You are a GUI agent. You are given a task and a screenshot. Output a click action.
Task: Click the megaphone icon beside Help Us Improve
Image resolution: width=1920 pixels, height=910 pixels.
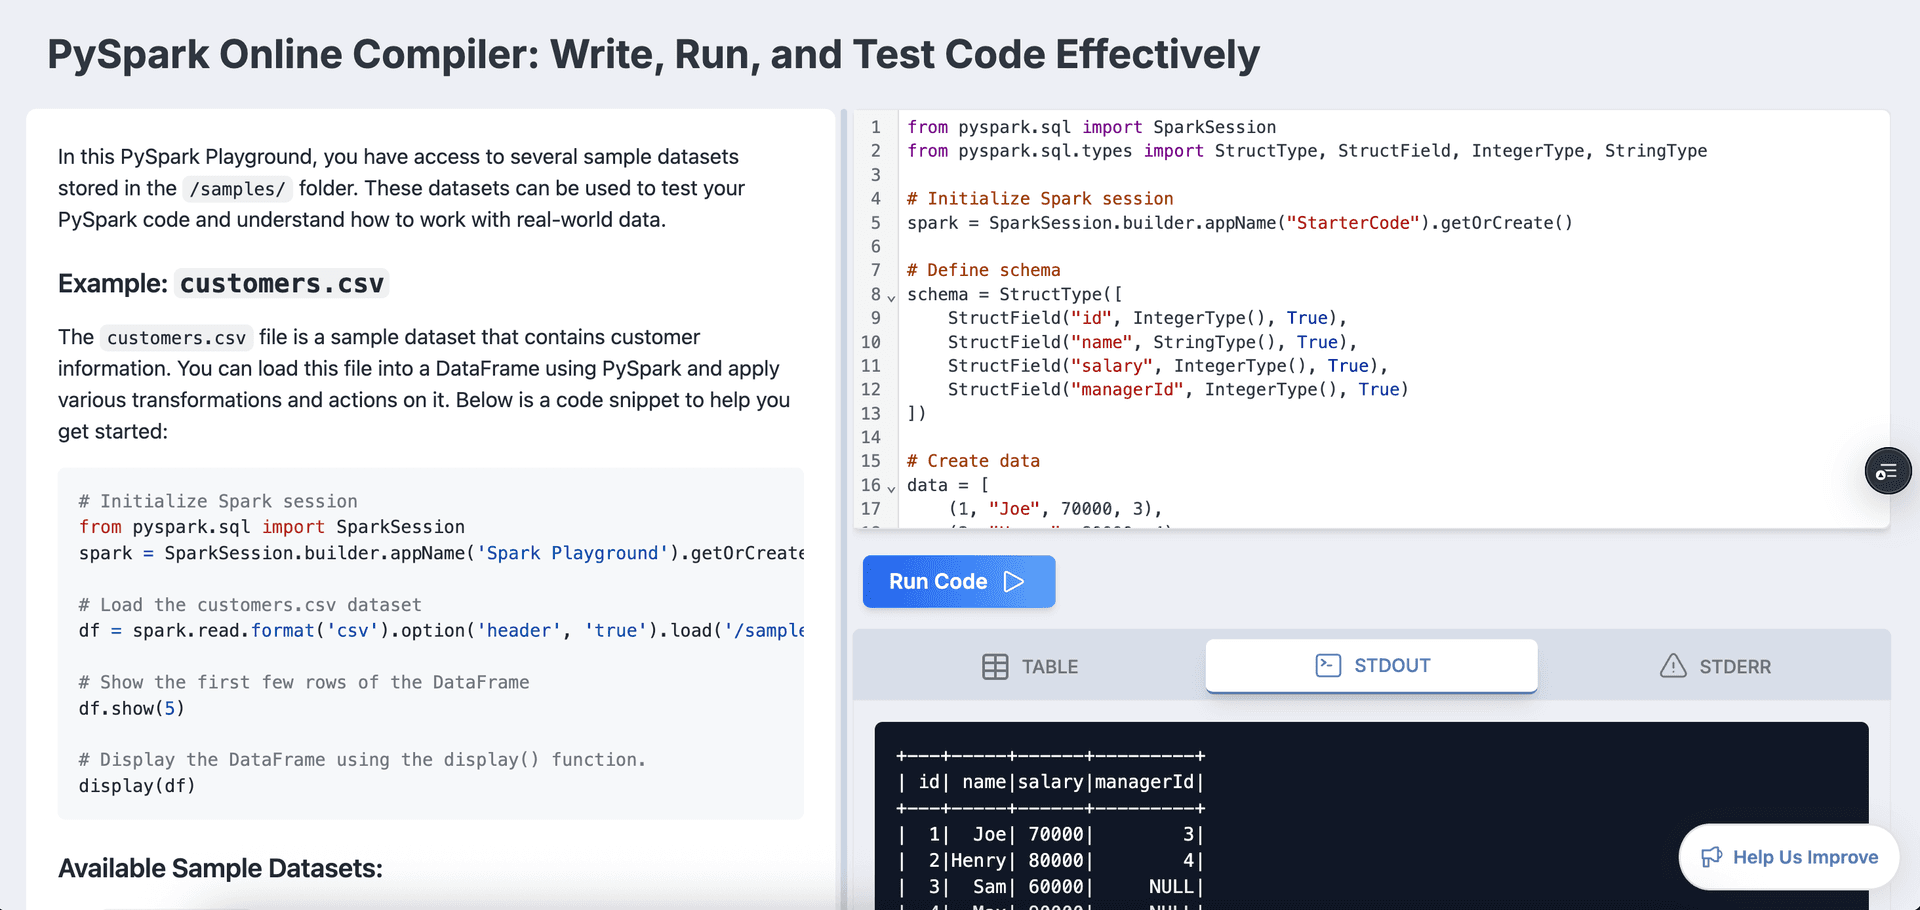1713,857
